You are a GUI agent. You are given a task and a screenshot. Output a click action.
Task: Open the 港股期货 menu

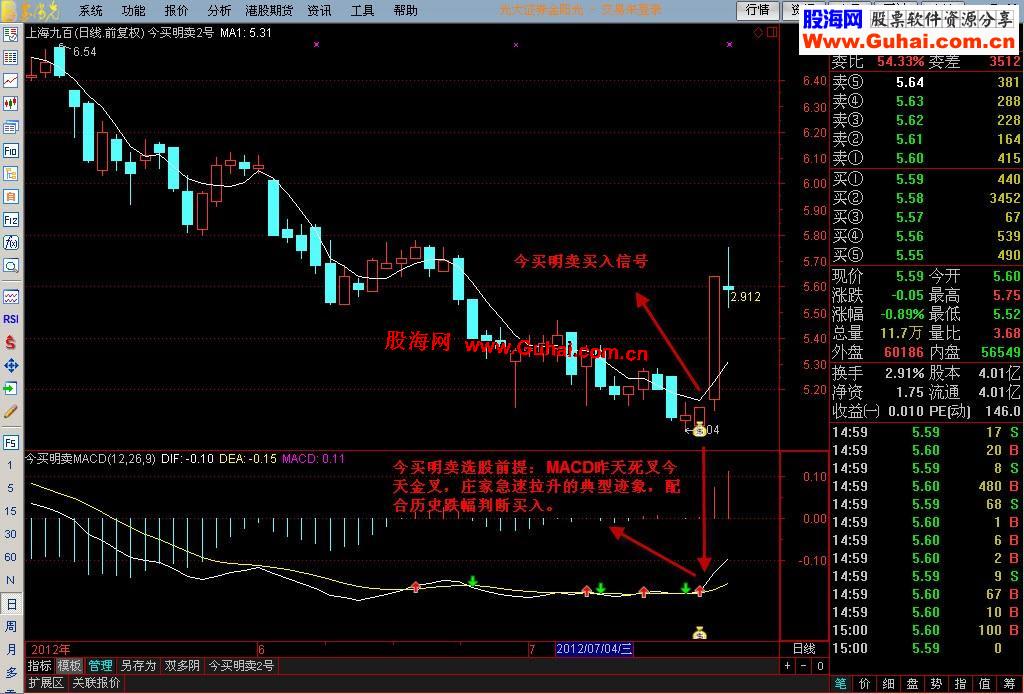[269, 10]
